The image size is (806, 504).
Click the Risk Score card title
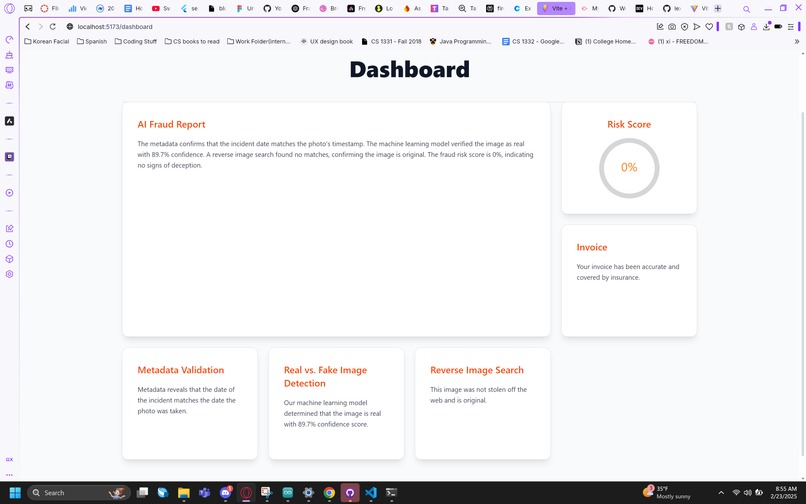[x=629, y=124]
